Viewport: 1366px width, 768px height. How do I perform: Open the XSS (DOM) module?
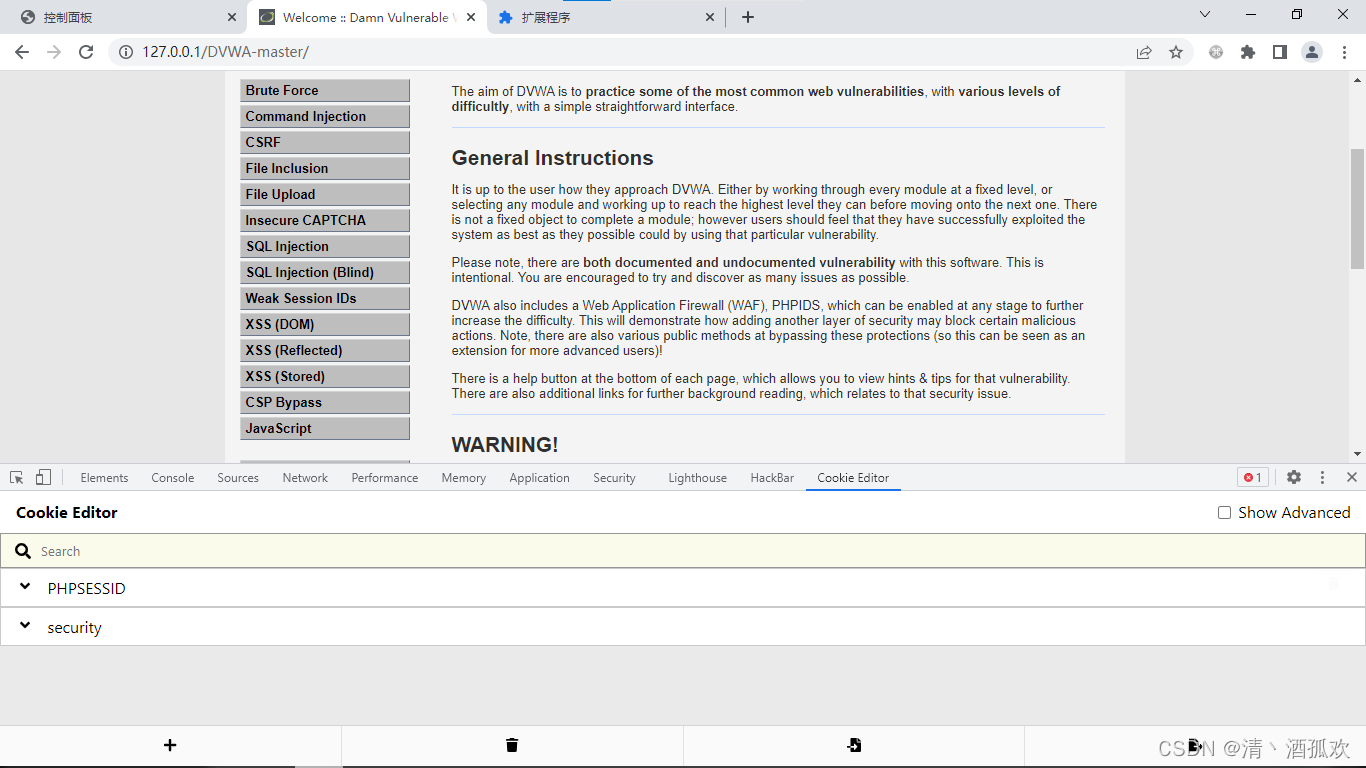325,324
